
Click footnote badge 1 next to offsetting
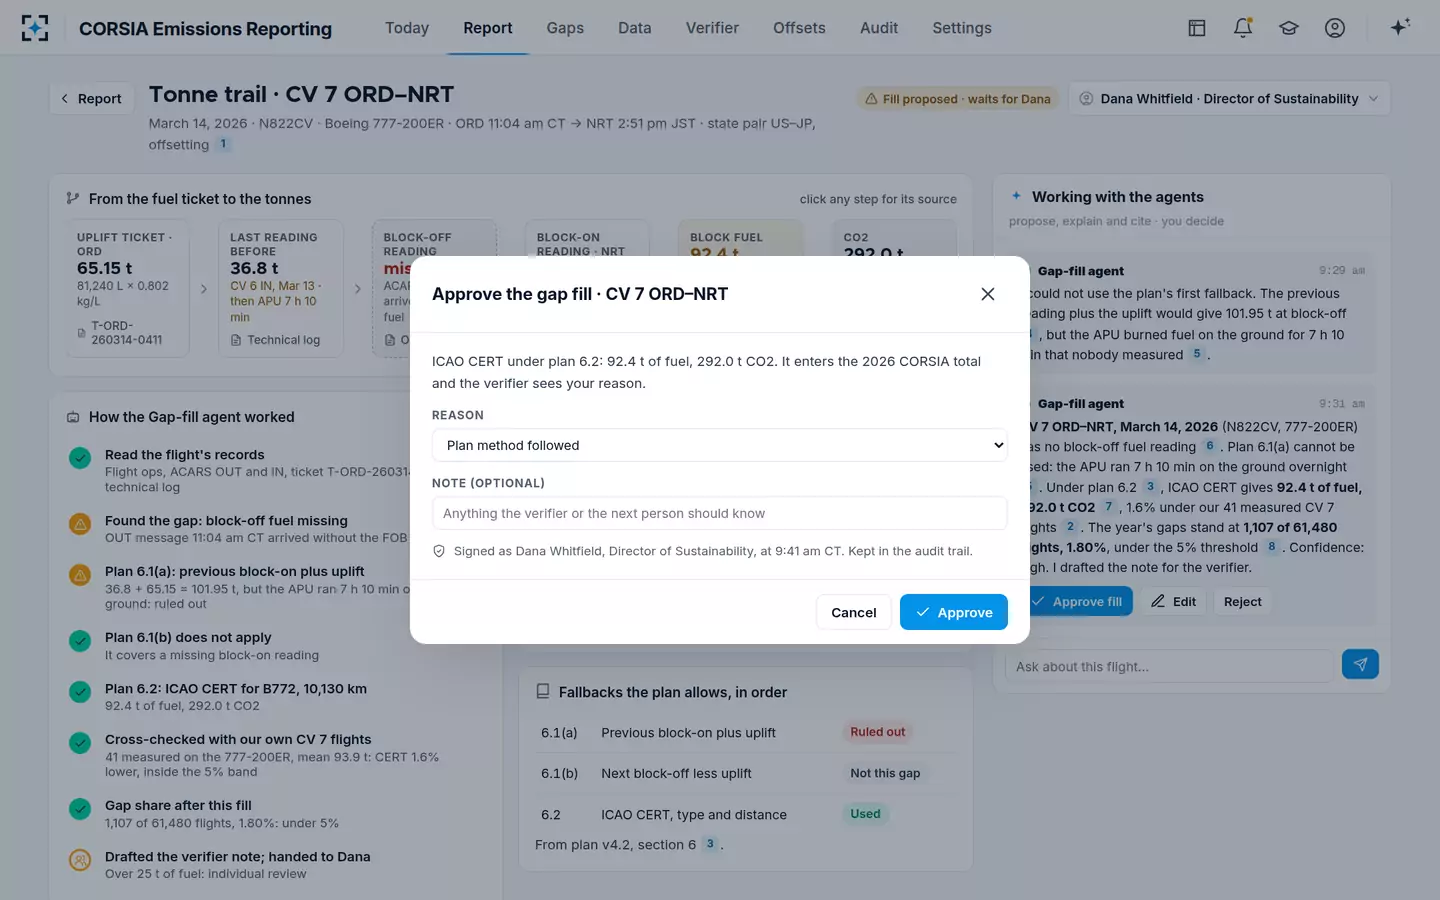click(224, 144)
